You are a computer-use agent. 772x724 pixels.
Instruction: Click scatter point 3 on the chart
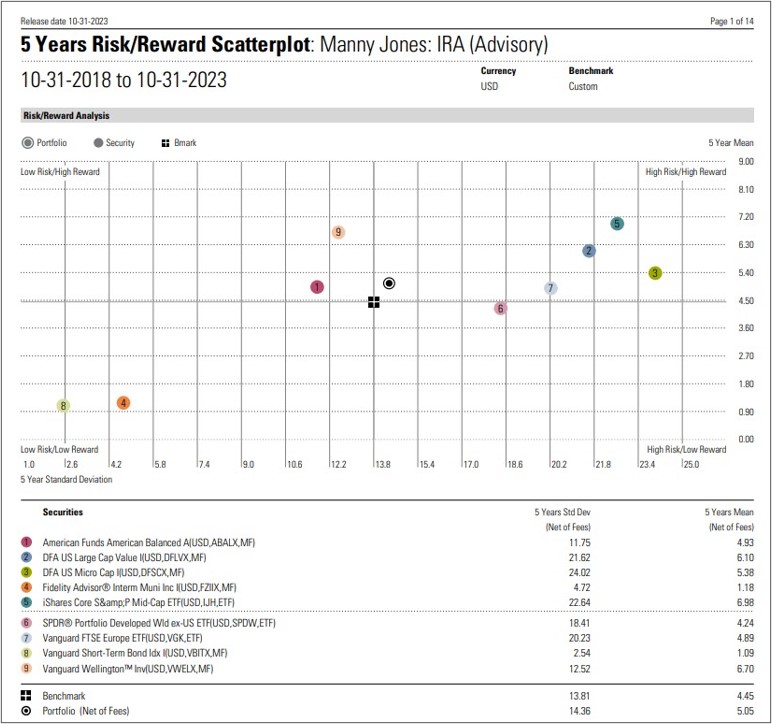(655, 273)
